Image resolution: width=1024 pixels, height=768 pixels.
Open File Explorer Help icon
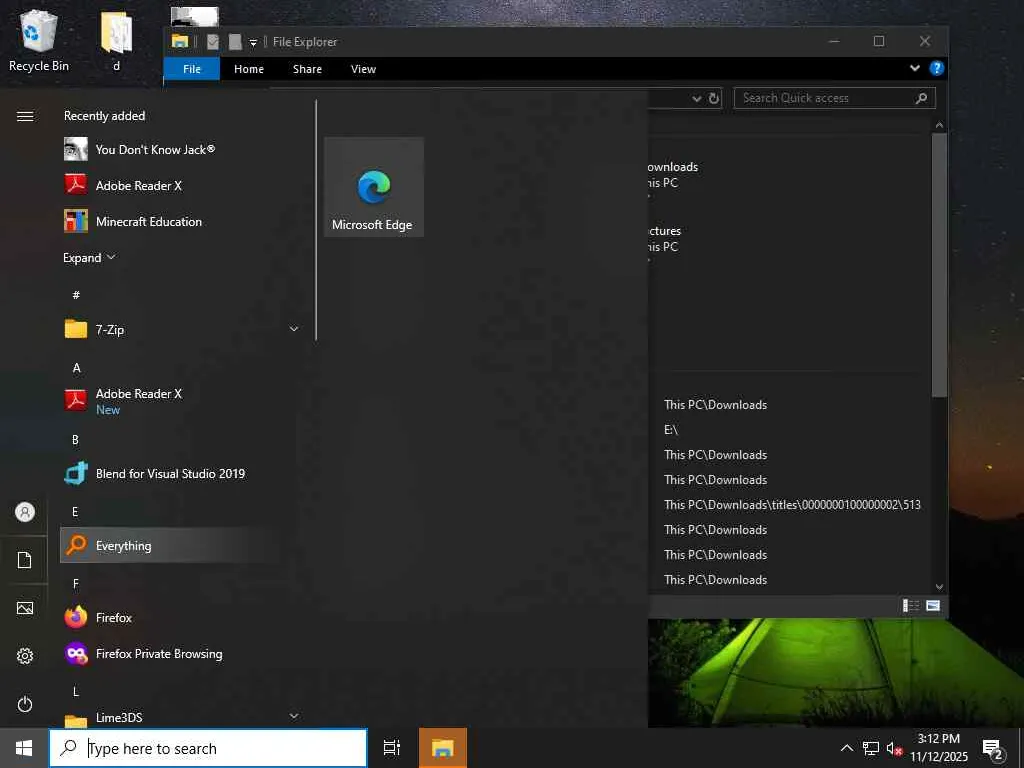point(936,68)
